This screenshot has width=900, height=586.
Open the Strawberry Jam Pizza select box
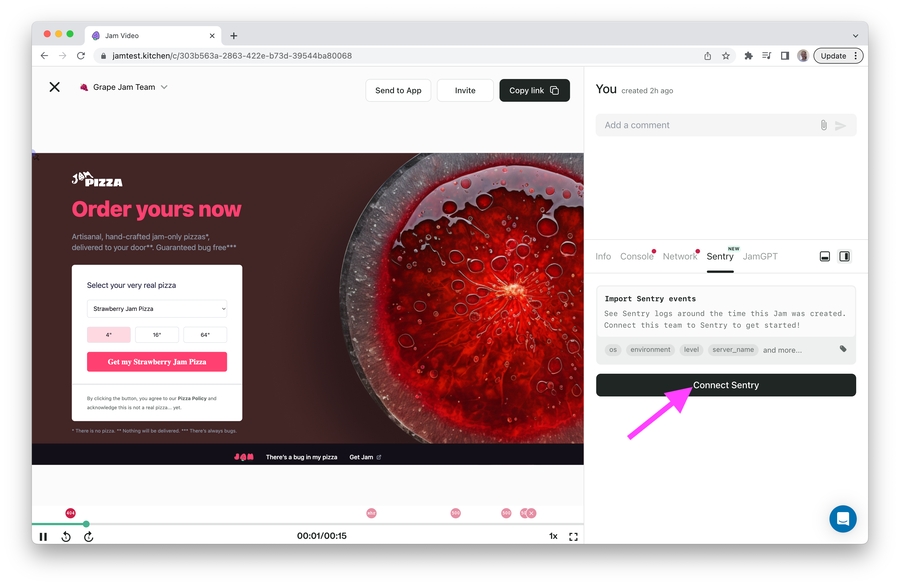pyautogui.click(x=157, y=309)
